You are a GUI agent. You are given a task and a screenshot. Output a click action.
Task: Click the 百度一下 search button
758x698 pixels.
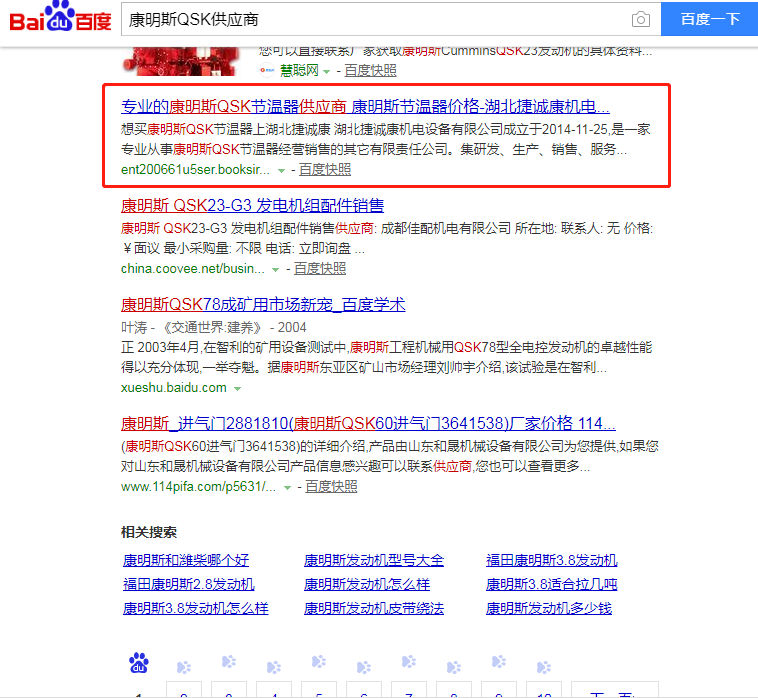(709, 19)
